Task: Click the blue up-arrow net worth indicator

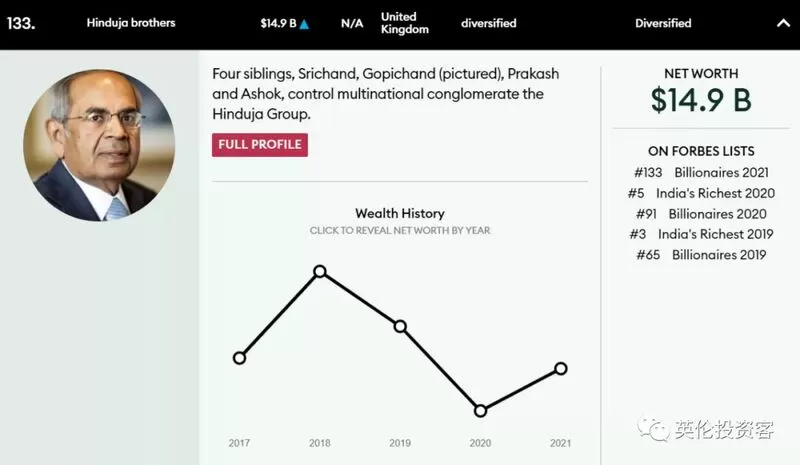Action: [x=304, y=24]
